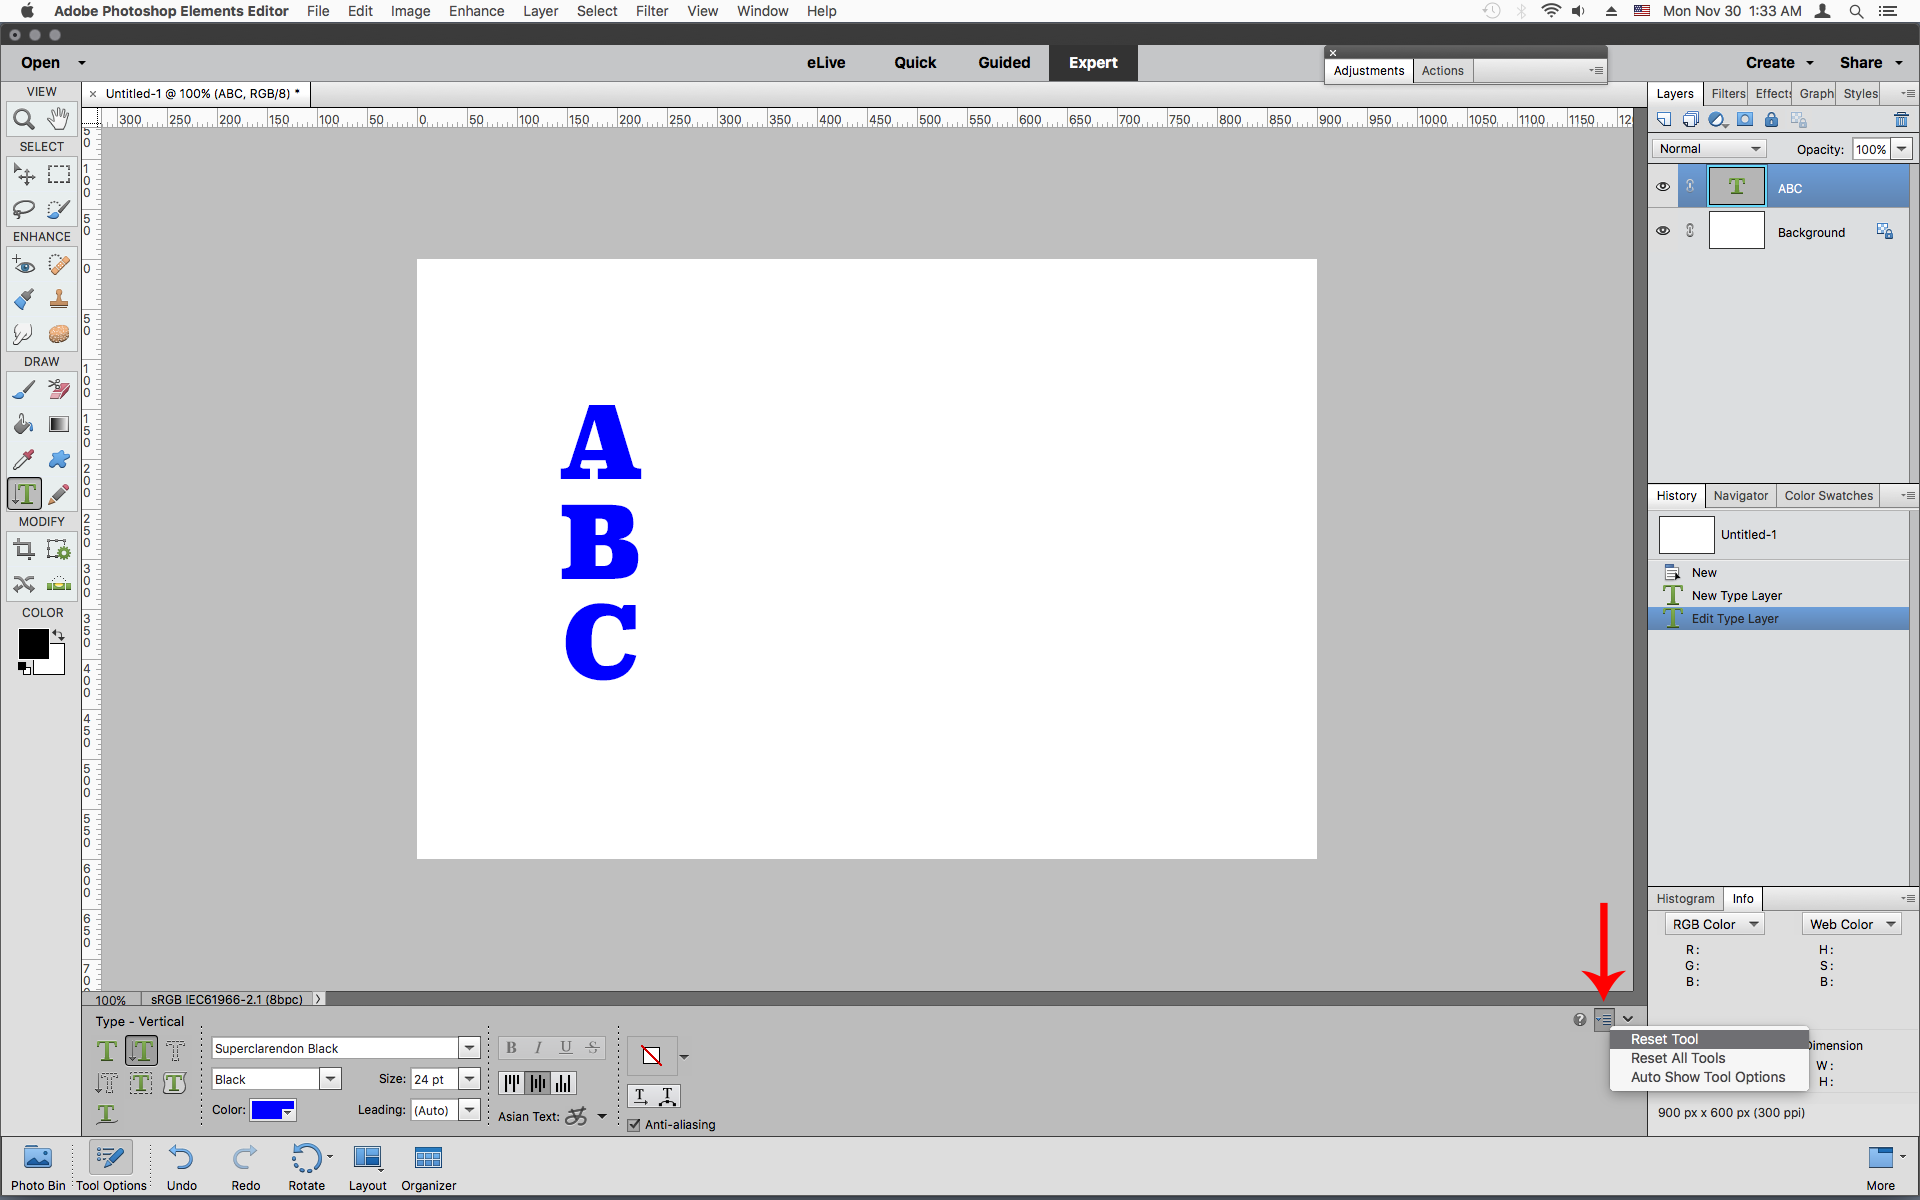Apply bold formatting to the text

510,1047
